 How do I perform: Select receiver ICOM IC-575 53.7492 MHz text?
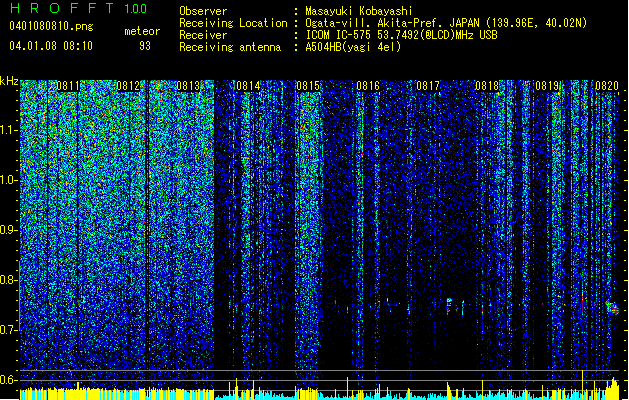401,35
